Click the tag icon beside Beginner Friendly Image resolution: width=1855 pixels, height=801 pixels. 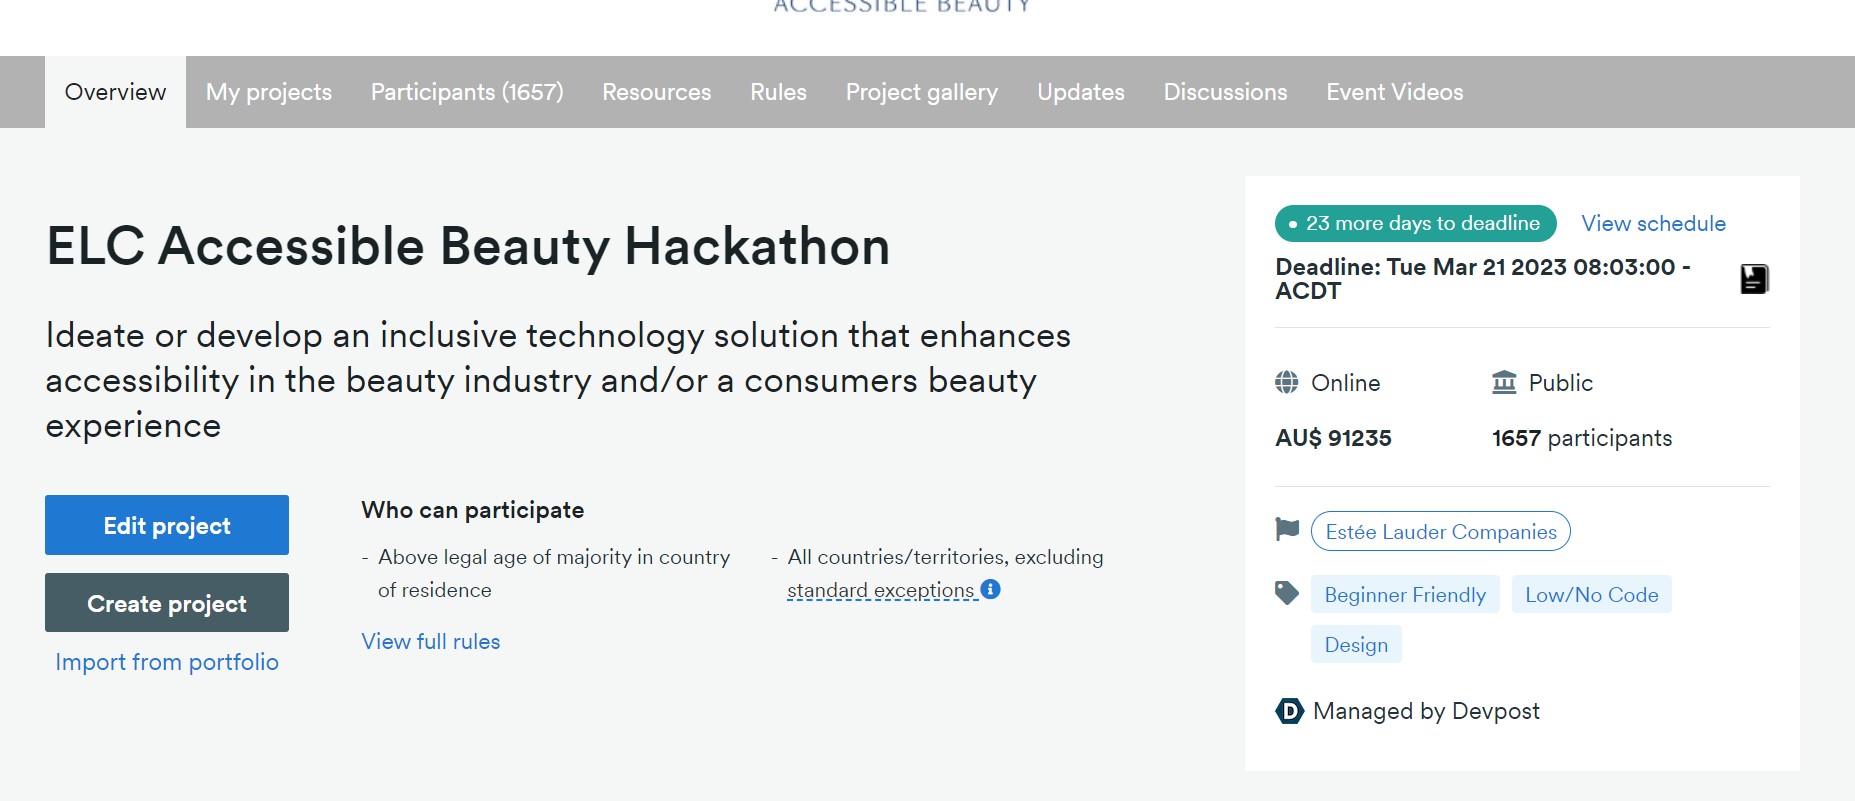[x=1287, y=593]
